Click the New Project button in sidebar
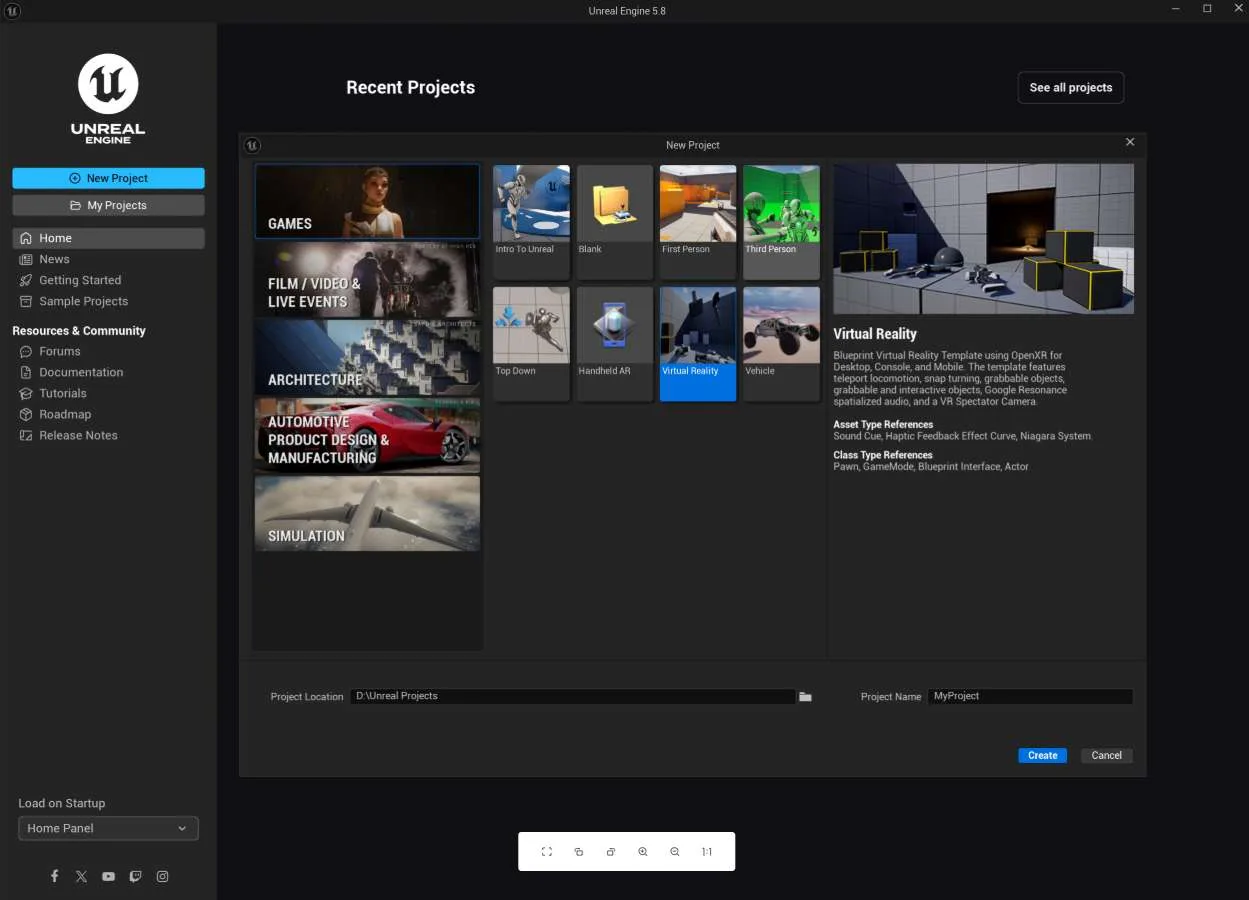Screen dimensions: 1249x900 (108, 178)
